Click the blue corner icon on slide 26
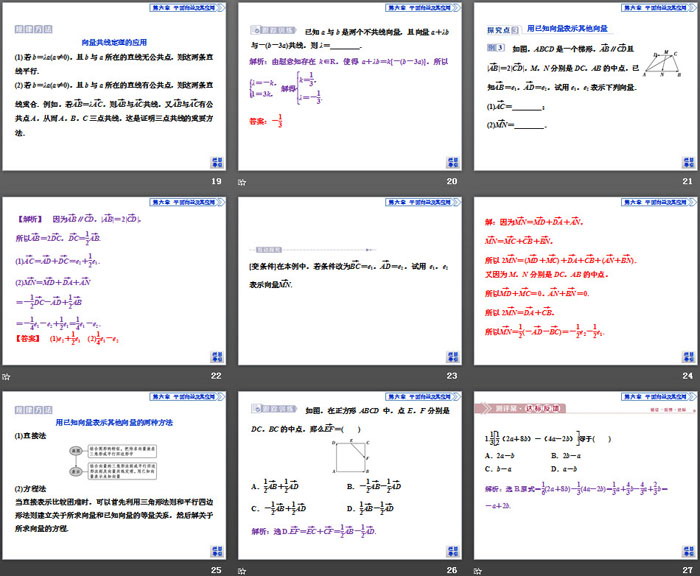 [x=453, y=551]
